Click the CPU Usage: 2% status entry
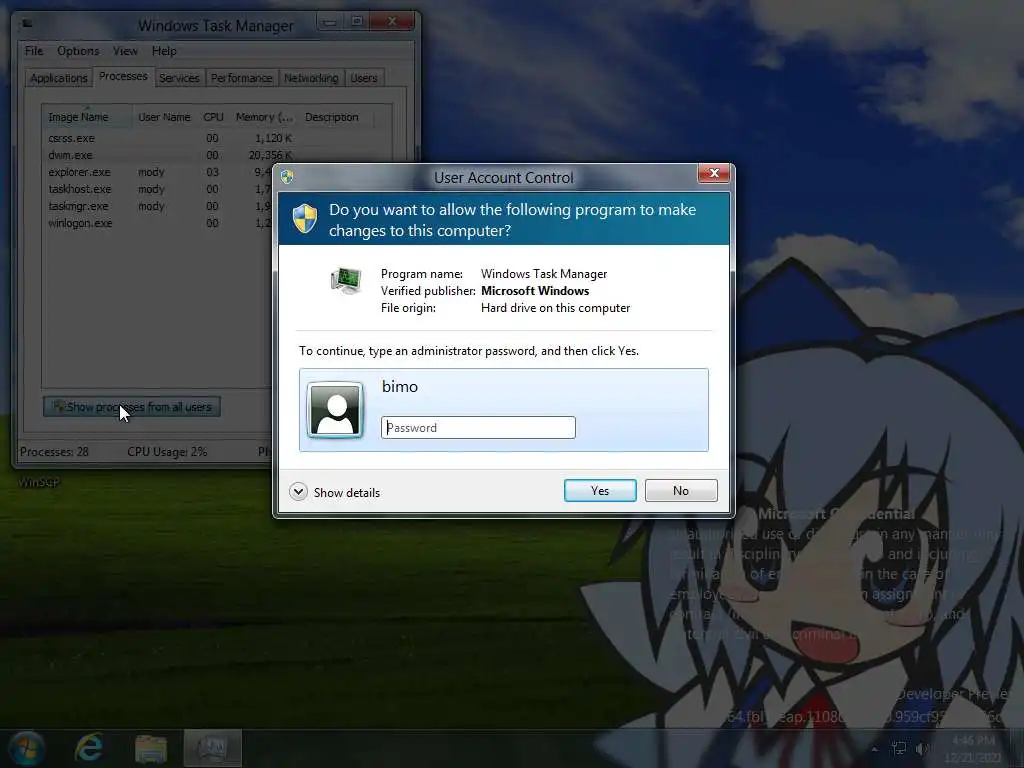The image size is (1024, 768). (x=167, y=452)
